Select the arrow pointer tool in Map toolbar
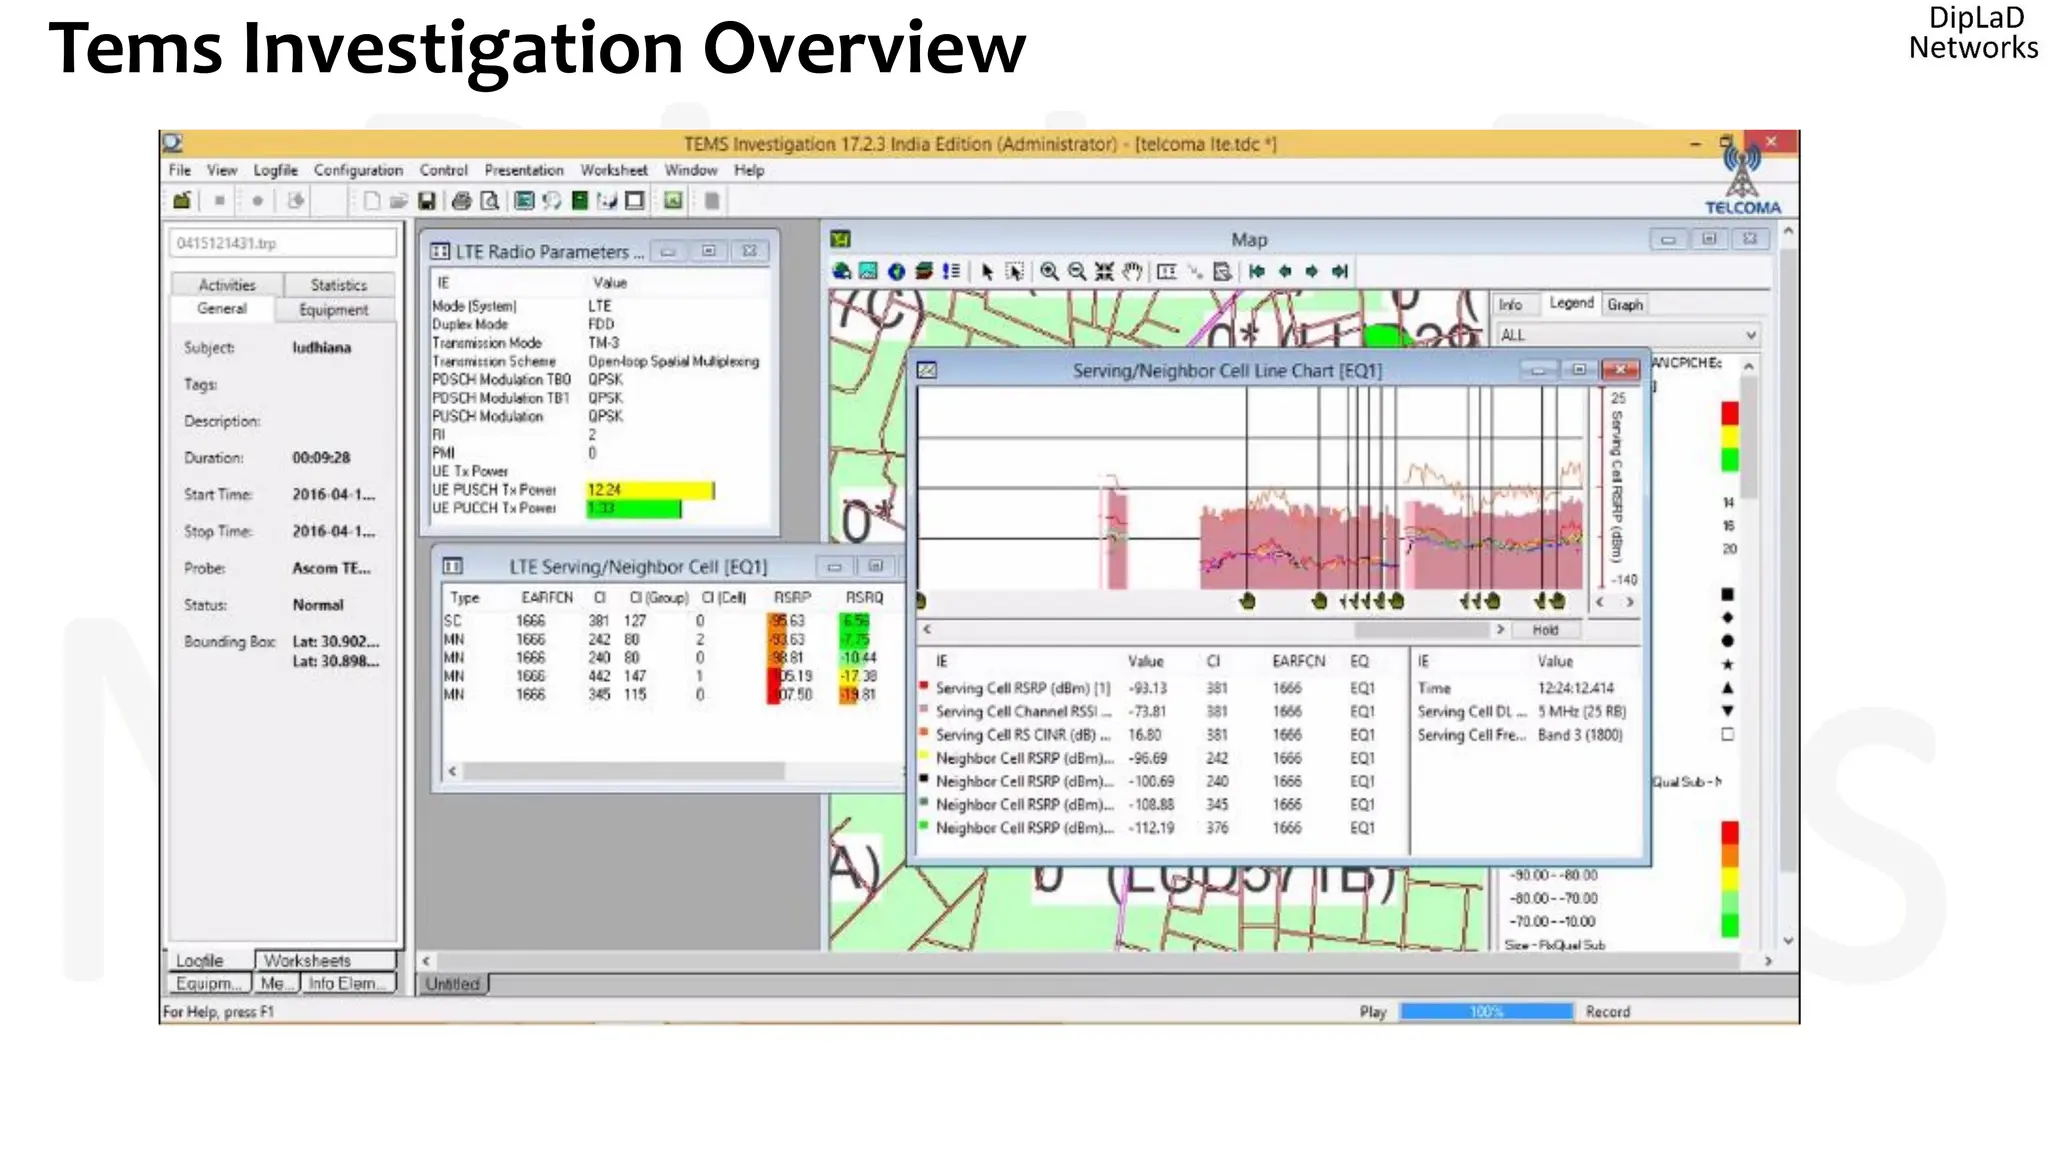2048x1152 pixels. click(x=987, y=271)
